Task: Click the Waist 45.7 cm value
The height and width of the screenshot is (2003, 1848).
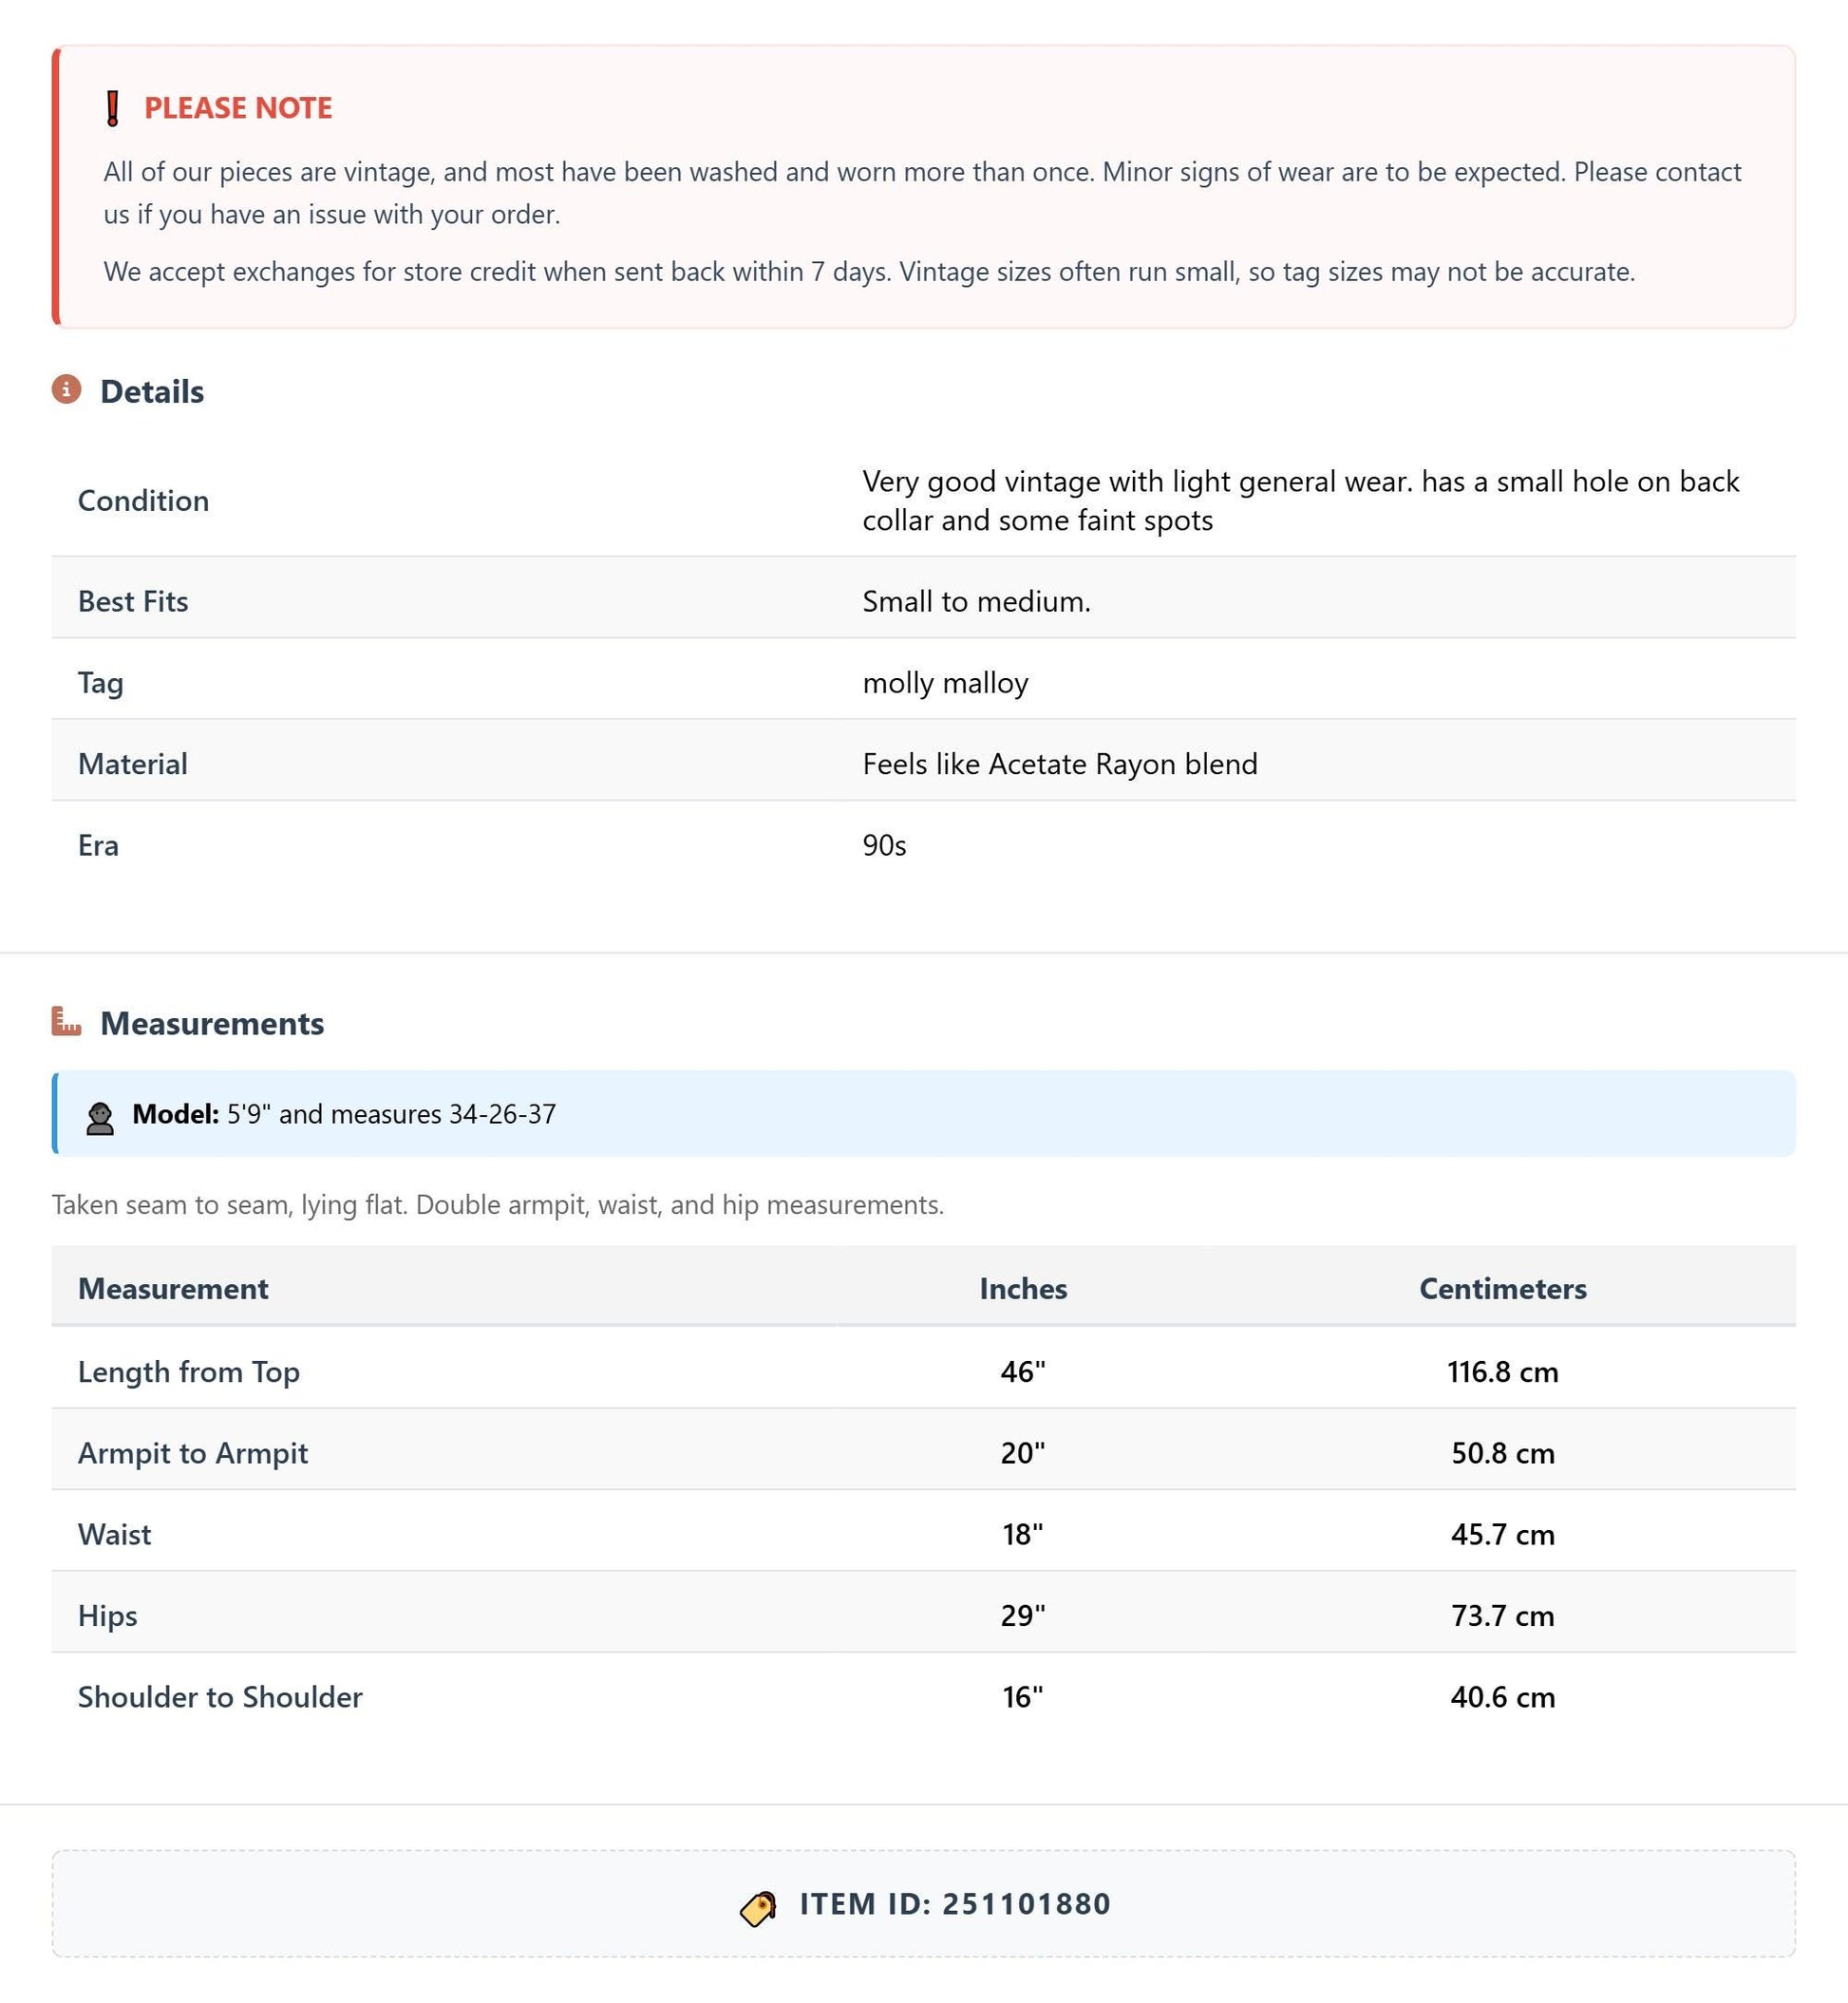Action: [x=1502, y=1534]
